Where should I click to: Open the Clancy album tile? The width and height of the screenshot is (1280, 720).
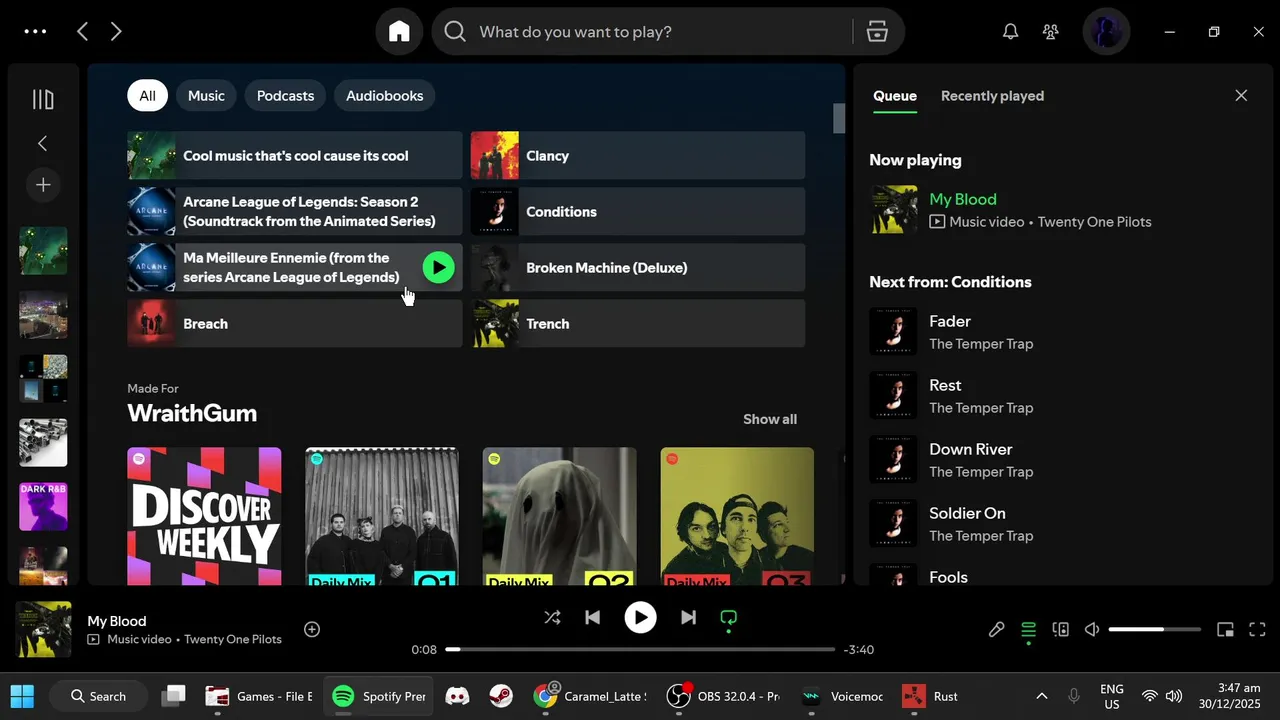638,155
